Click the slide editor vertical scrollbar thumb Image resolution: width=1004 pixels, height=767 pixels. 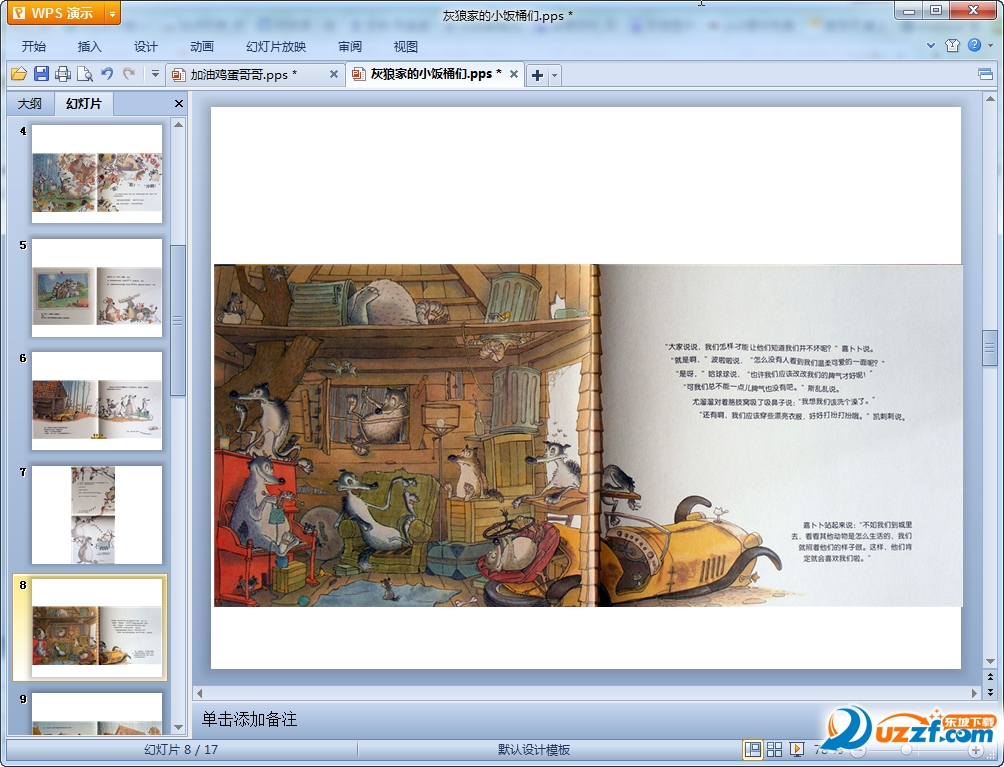tap(990, 348)
